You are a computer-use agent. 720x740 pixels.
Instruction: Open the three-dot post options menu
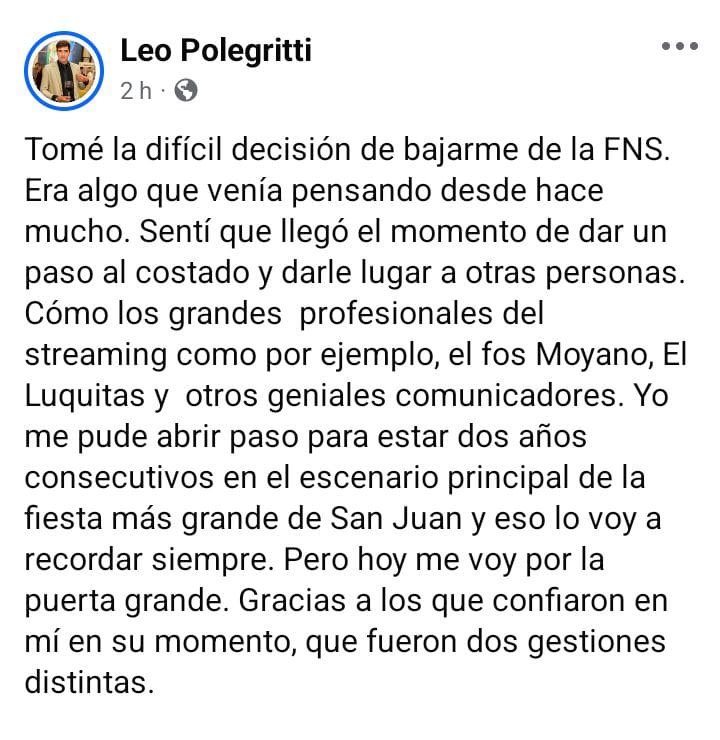pos(680,46)
